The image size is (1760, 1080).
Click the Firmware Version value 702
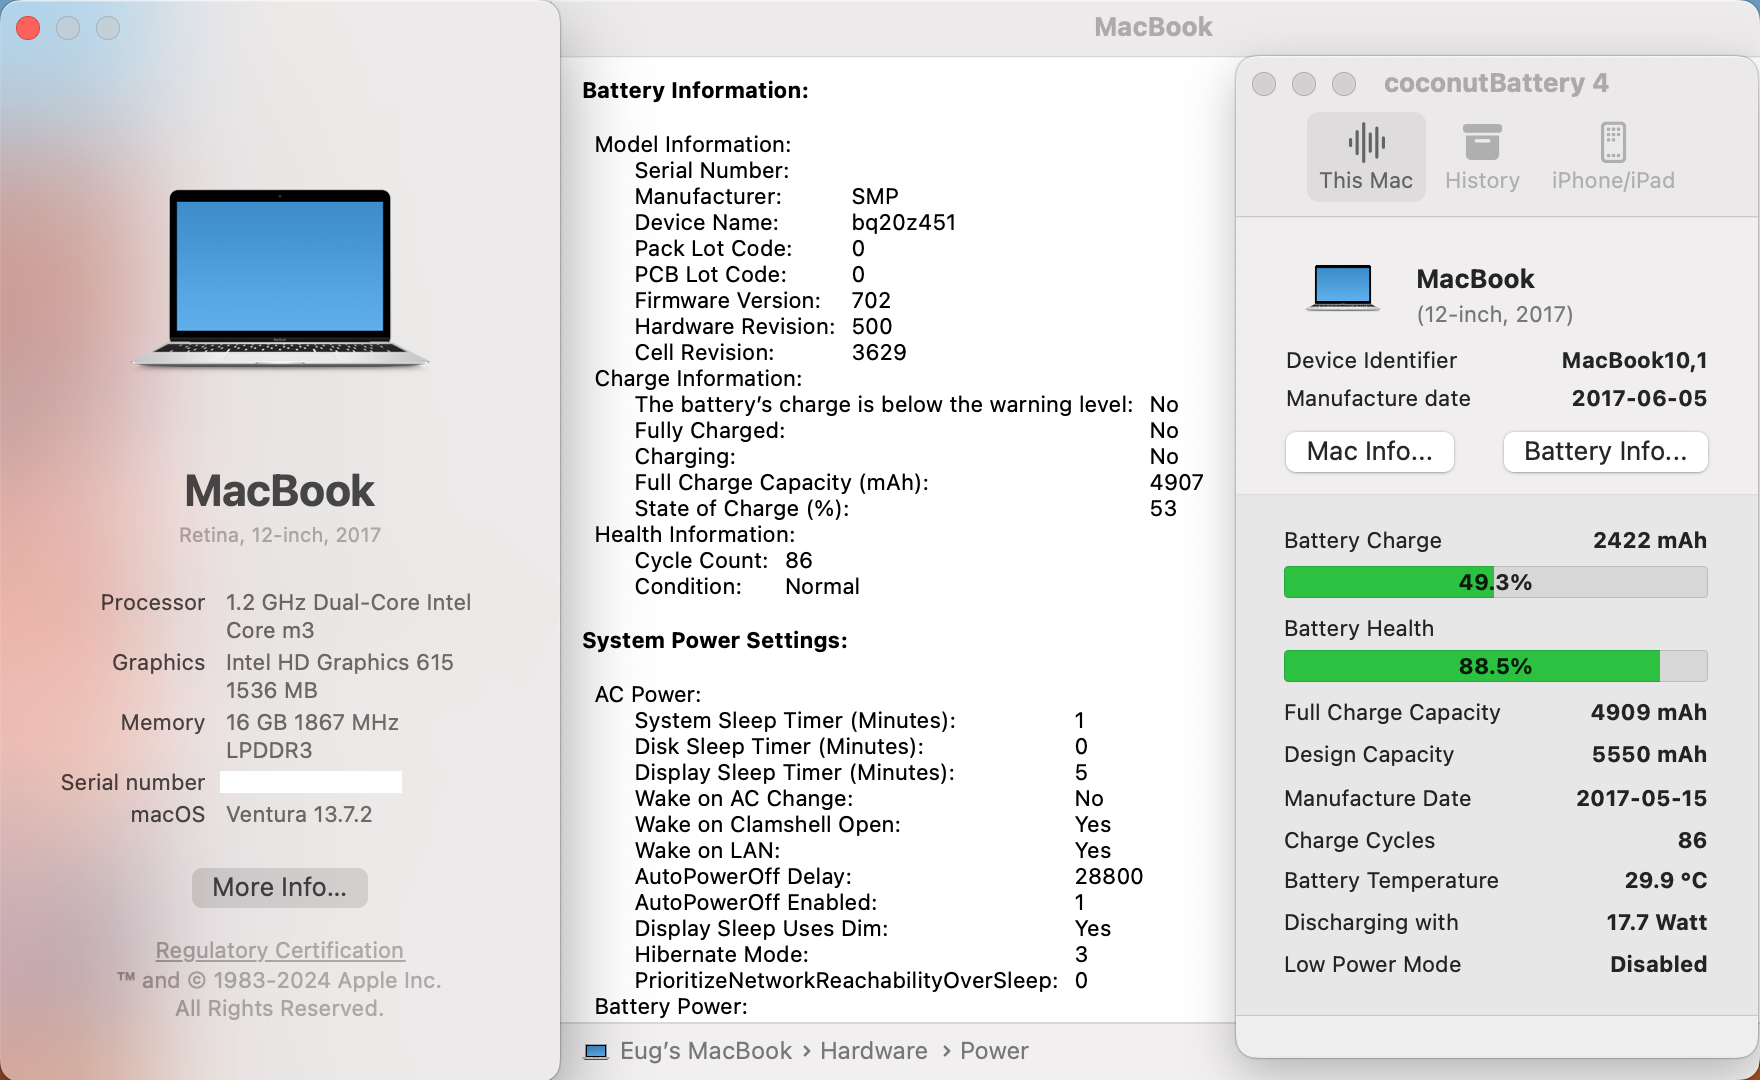(x=871, y=300)
